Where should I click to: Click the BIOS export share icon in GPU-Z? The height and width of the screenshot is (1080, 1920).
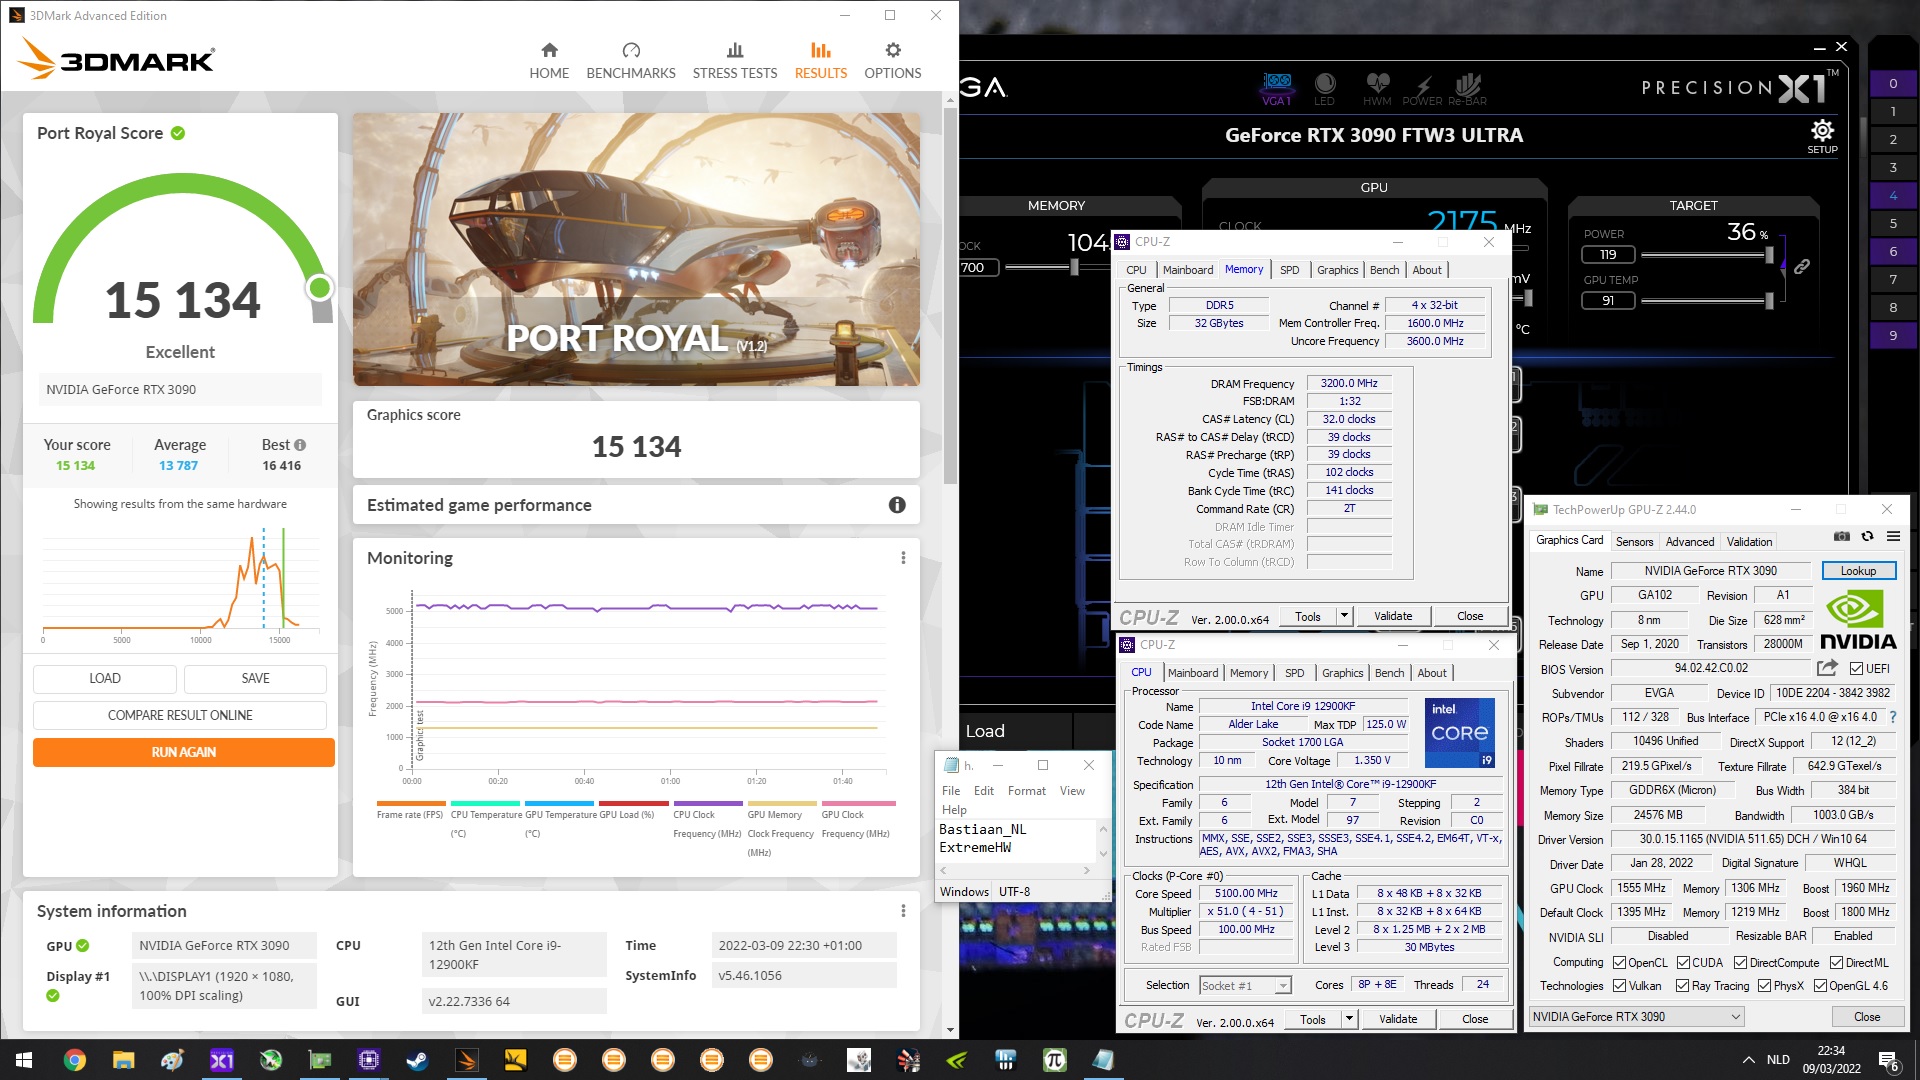[x=1827, y=668]
